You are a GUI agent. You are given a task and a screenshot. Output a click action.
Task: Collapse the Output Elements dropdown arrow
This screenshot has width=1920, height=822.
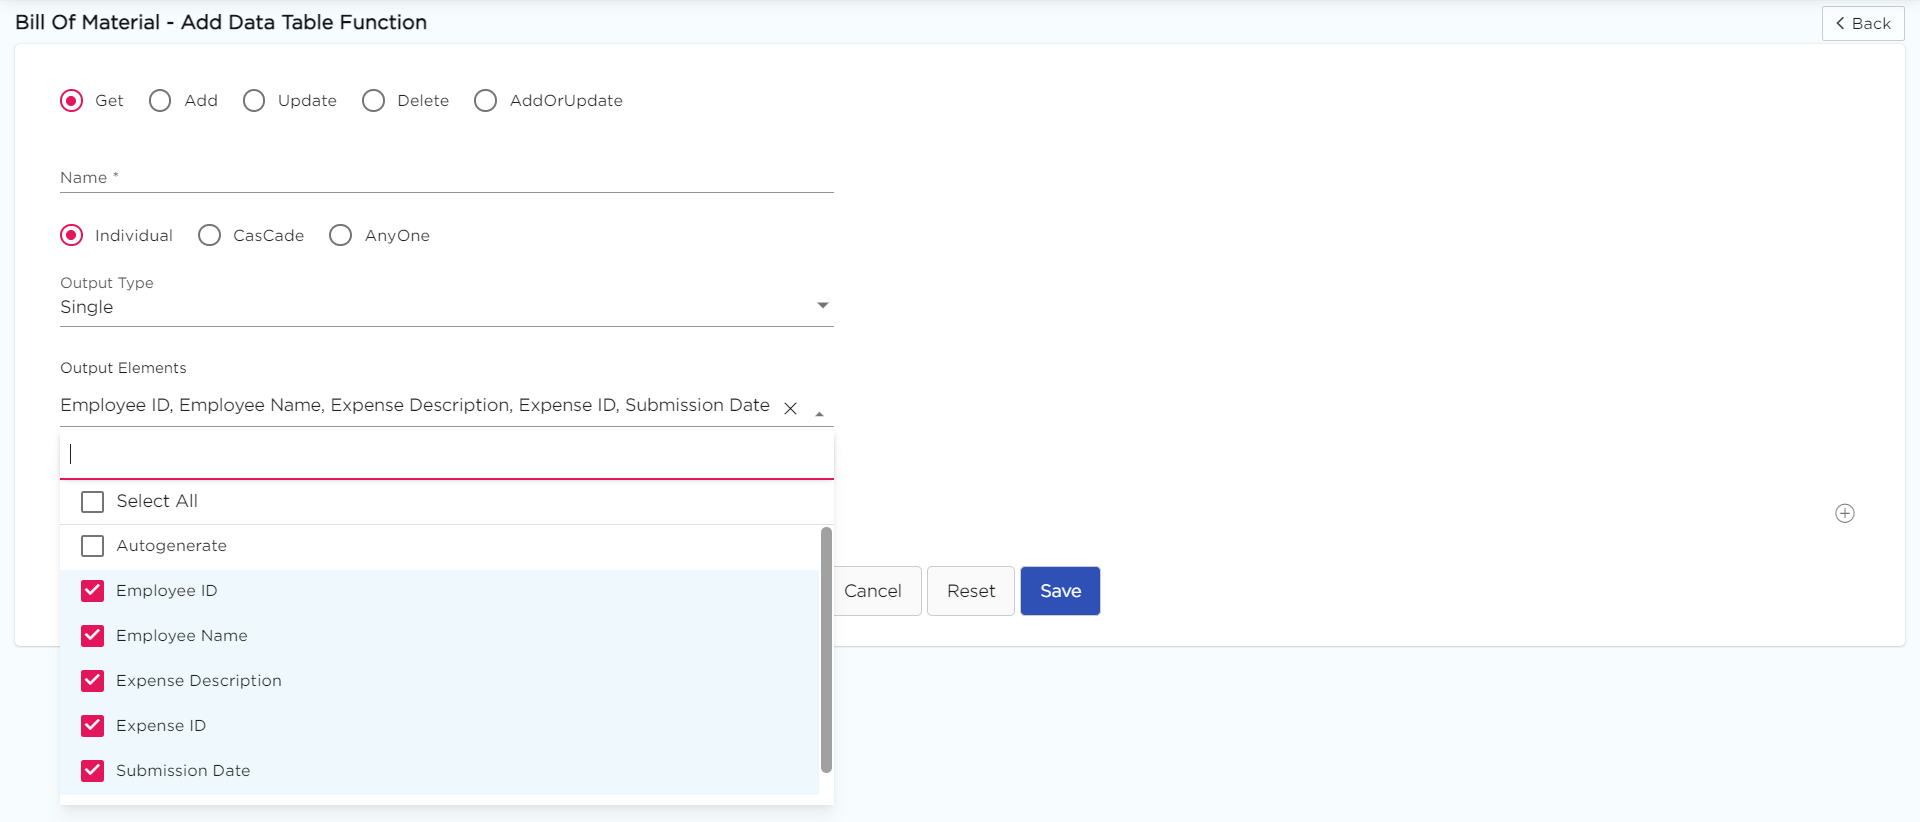point(819,412)
